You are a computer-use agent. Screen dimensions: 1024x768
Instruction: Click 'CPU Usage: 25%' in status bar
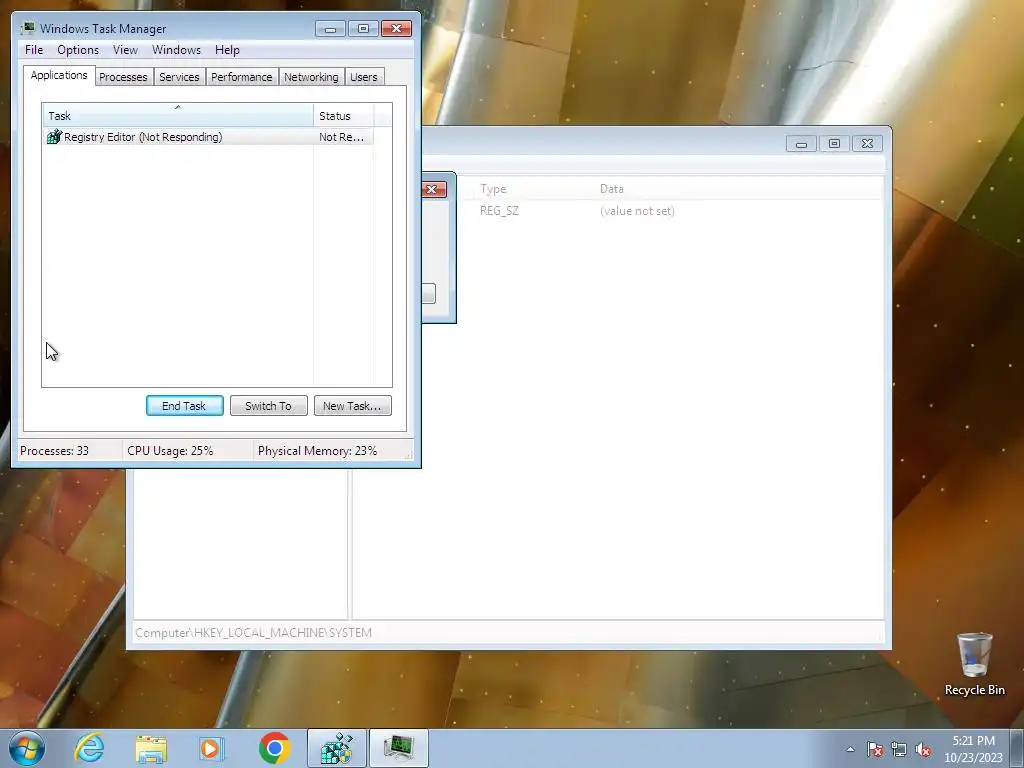point(170,451)
